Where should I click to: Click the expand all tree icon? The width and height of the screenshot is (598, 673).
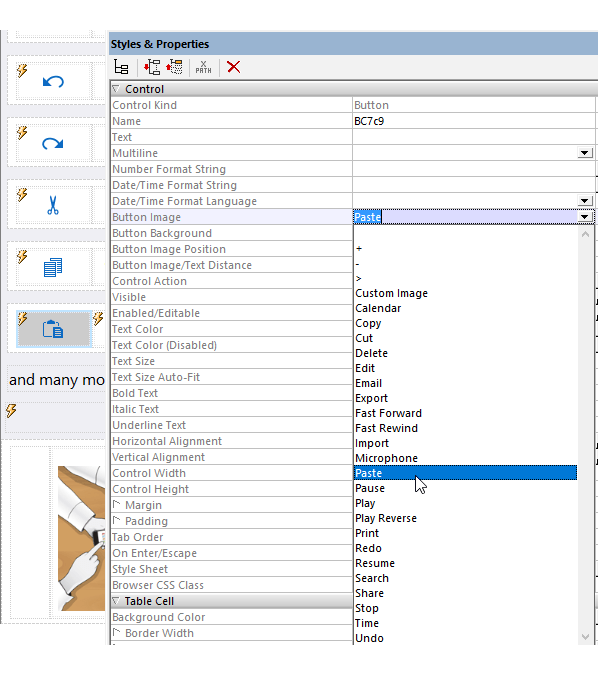tap(152, 67)
